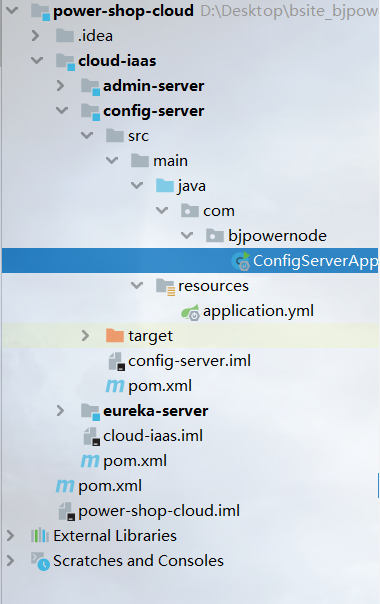
Task: Select the power-shop-cloud project name
Action: coord(123,11)
